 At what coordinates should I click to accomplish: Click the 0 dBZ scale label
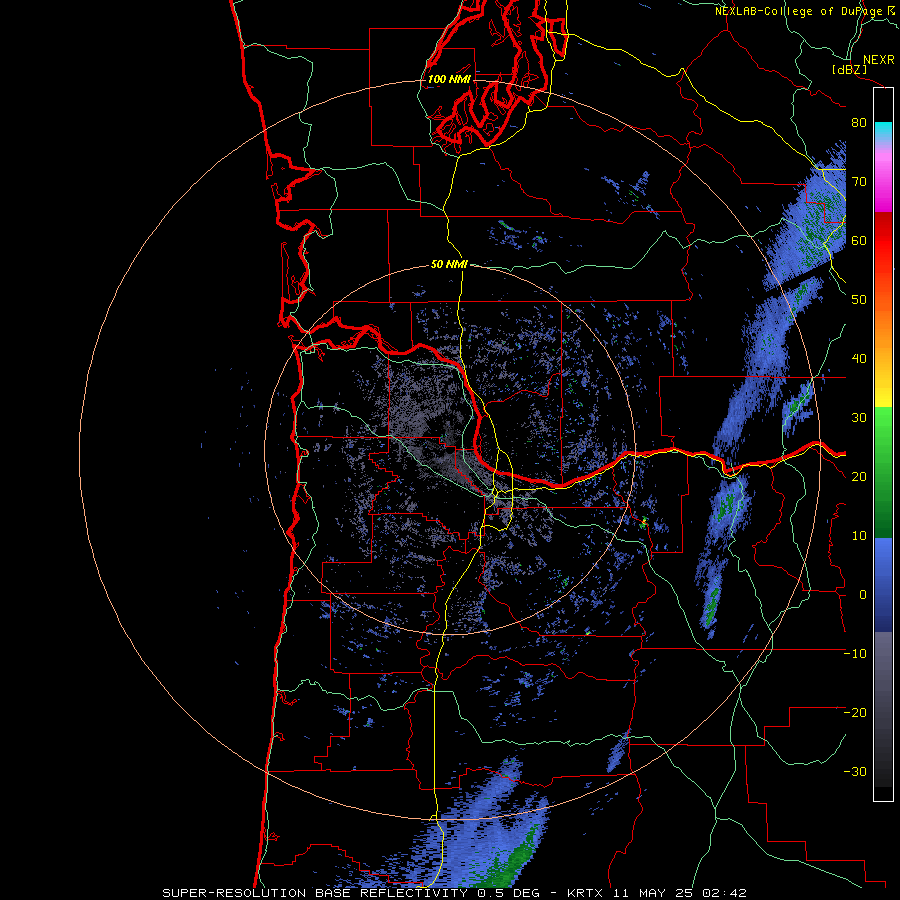[863, 595]
